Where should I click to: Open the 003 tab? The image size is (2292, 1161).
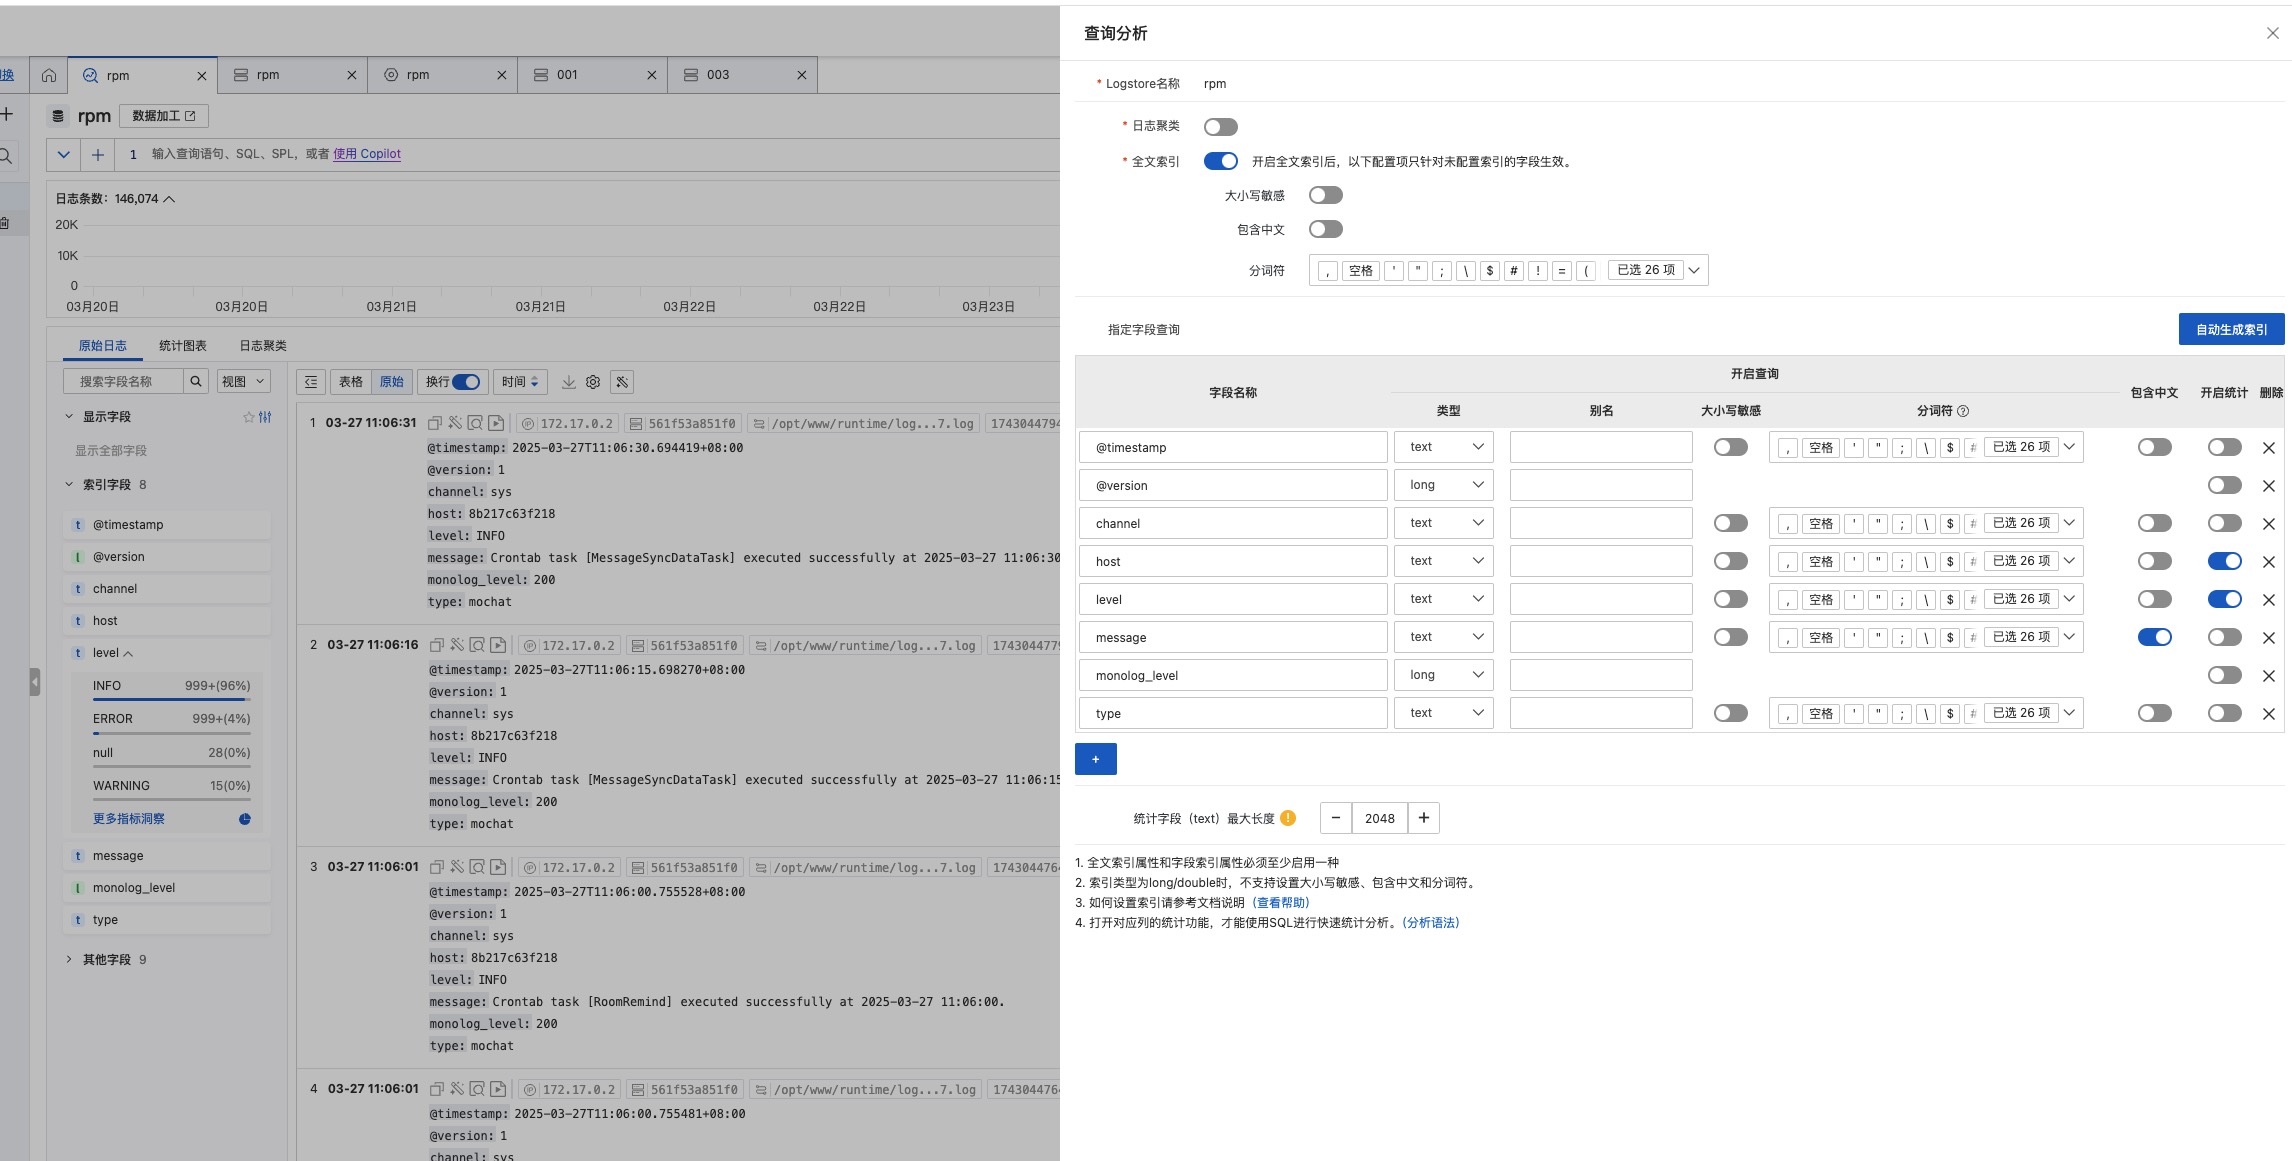pos(718,75)
